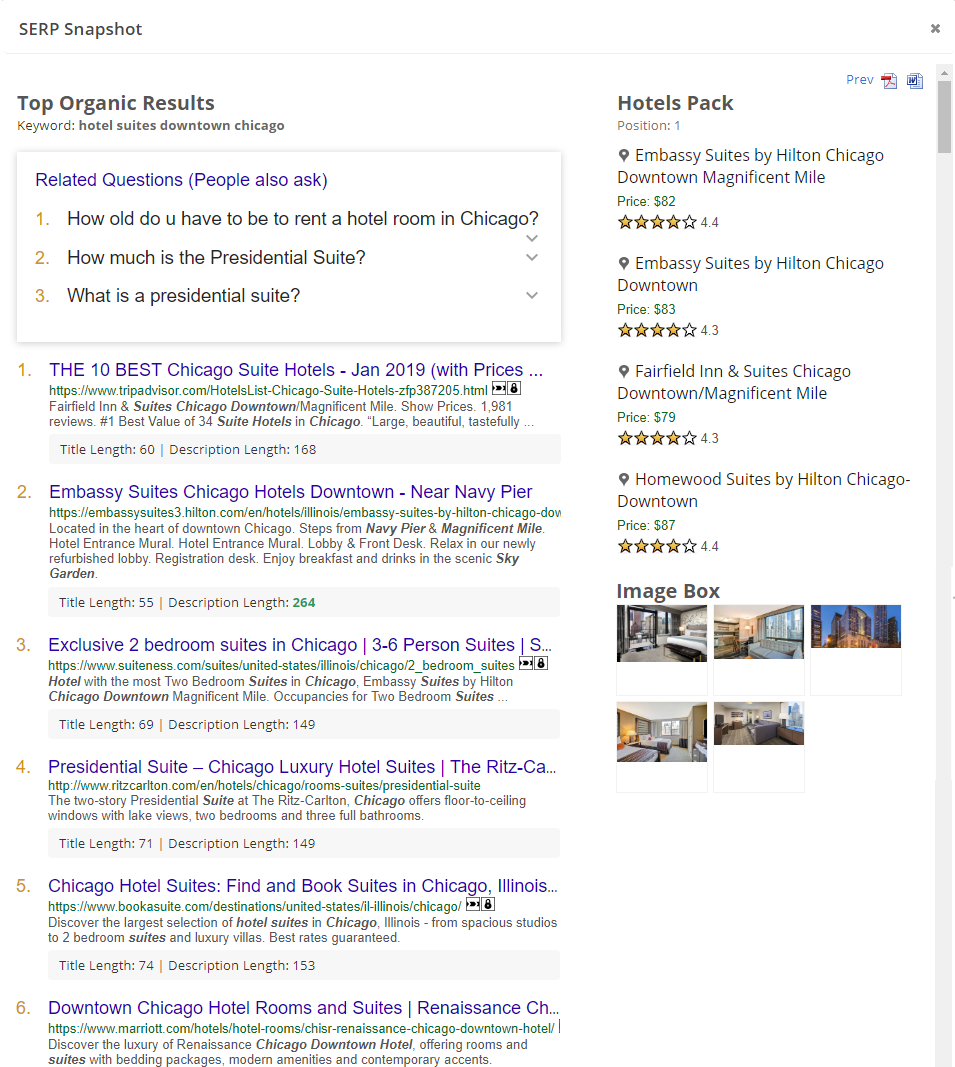
Task: Open Downtown Chicago Hotel Rooms Renaissance result
Action: click(304, 1007)
